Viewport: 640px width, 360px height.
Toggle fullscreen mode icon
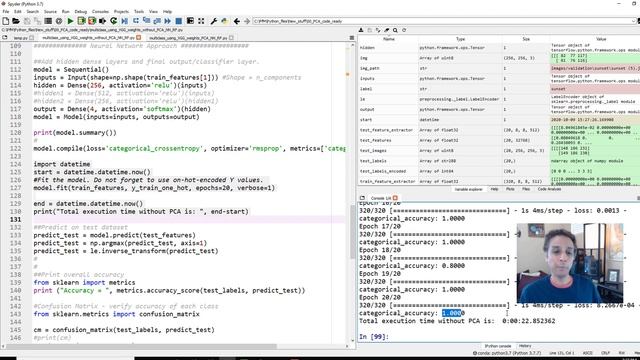201,21
